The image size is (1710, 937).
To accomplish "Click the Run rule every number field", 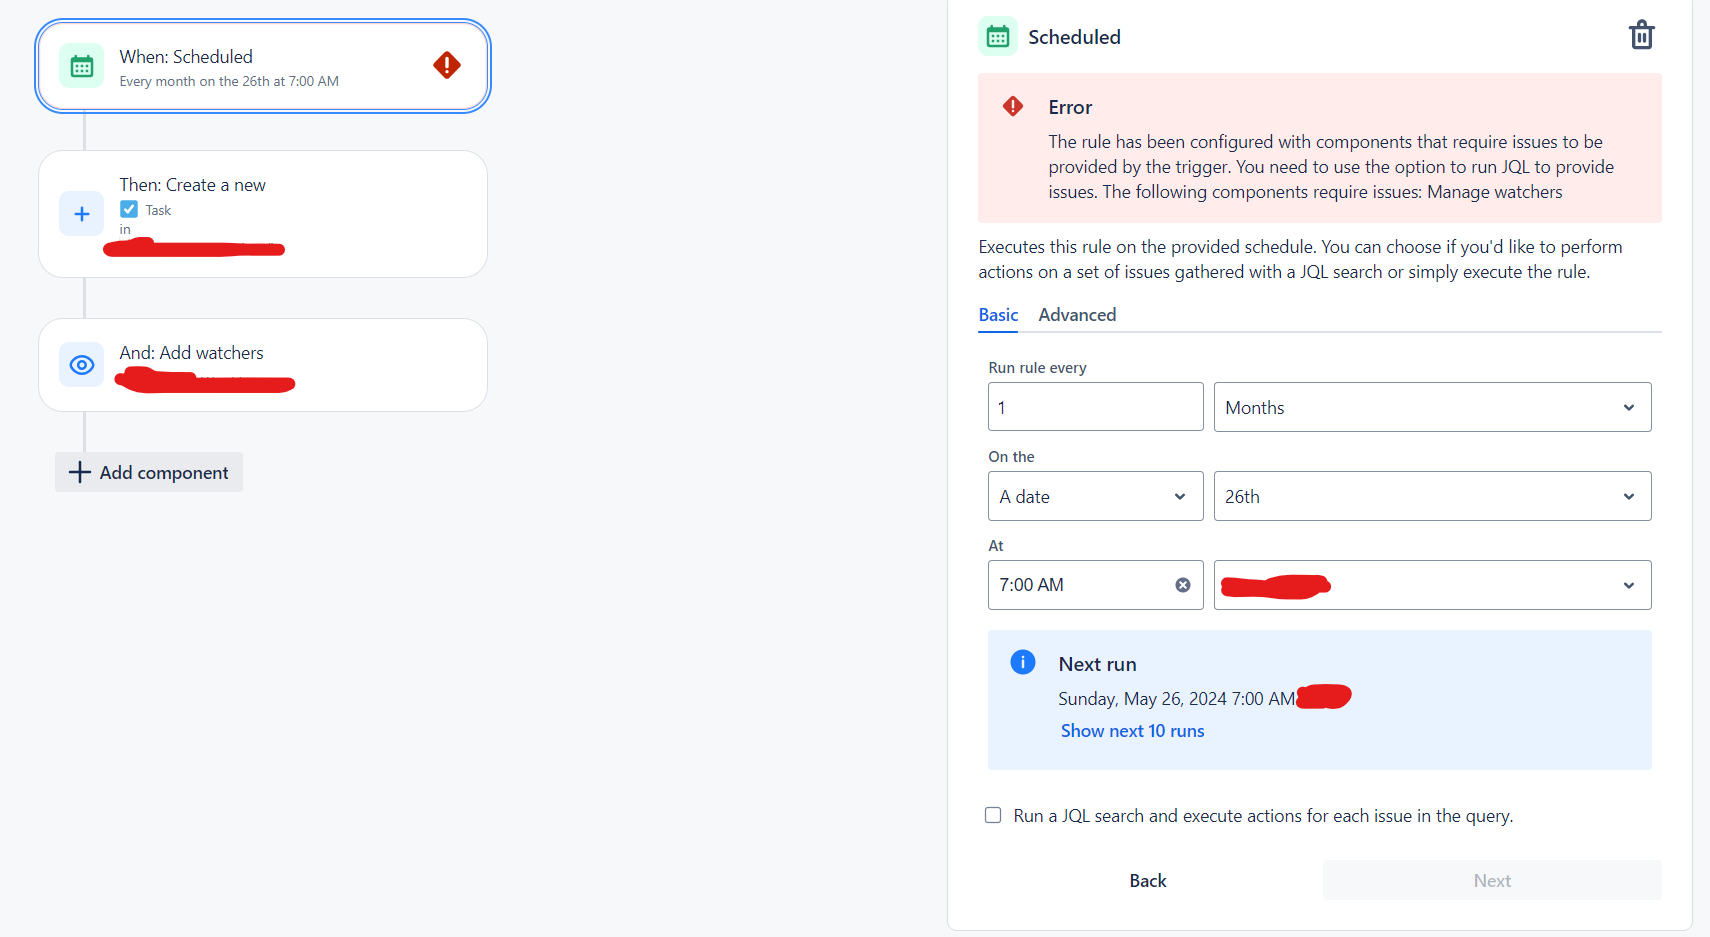I will click(x=1095, y=407).
